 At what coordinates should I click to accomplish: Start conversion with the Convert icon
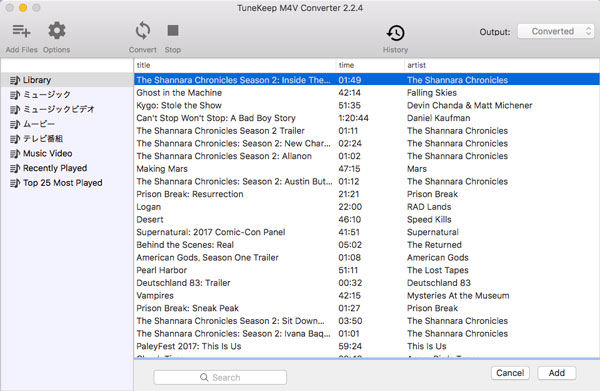[x=143, y=31]
